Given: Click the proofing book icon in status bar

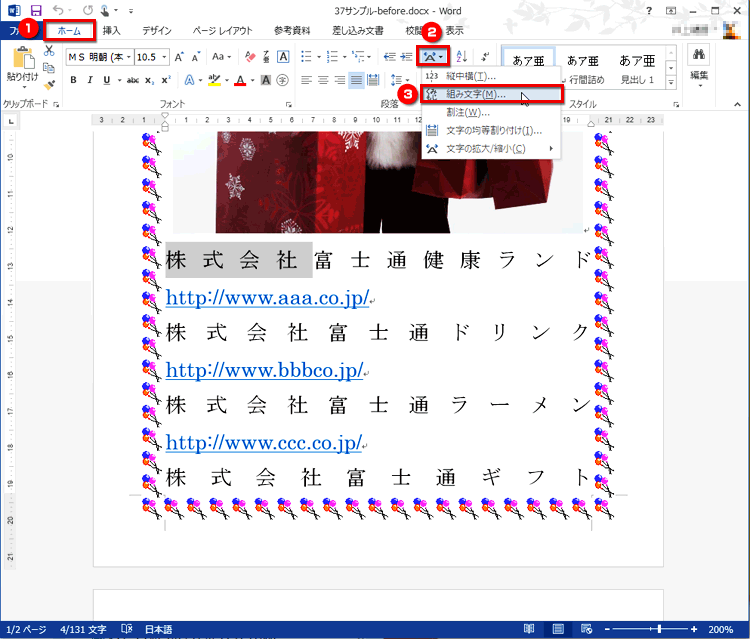Looking at the screenshot, I should click(127, 629).
